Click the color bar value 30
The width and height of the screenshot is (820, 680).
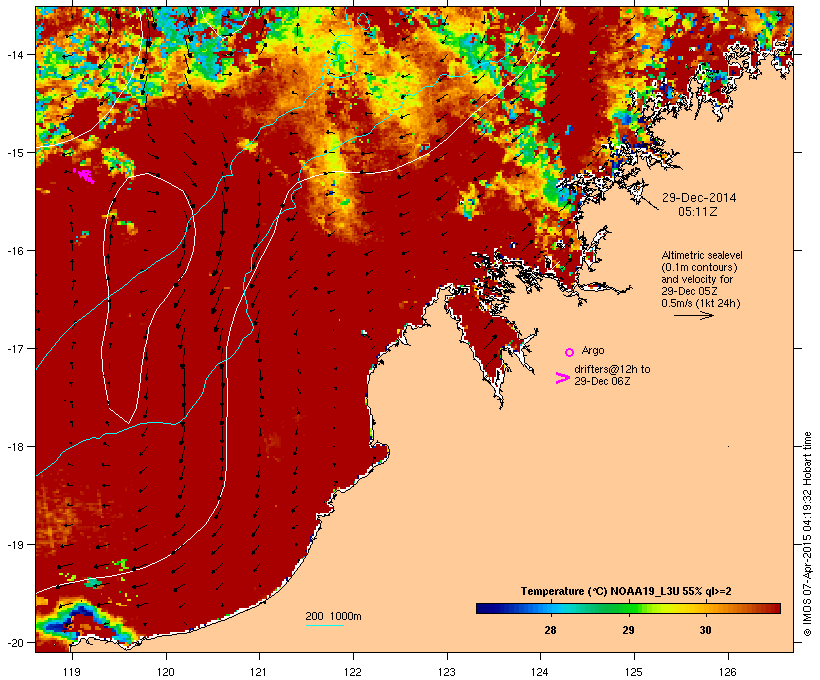point(705,630)
